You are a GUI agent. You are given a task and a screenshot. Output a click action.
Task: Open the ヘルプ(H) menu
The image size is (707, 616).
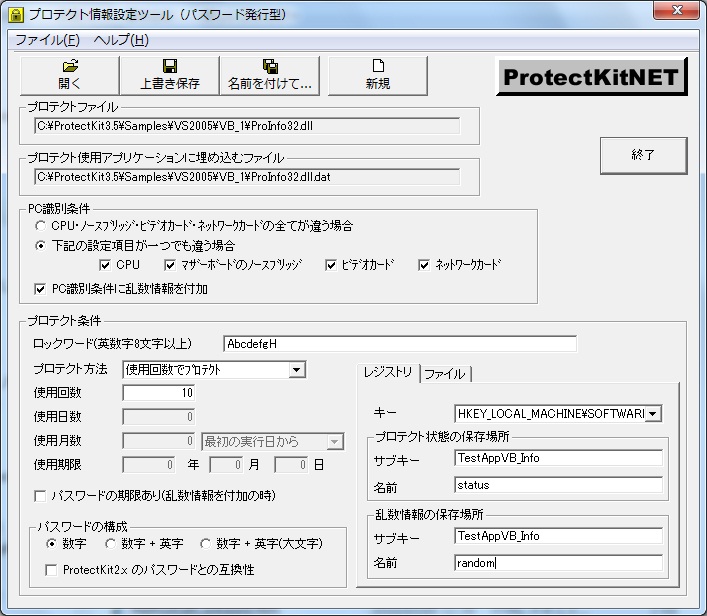pos(121,40)
